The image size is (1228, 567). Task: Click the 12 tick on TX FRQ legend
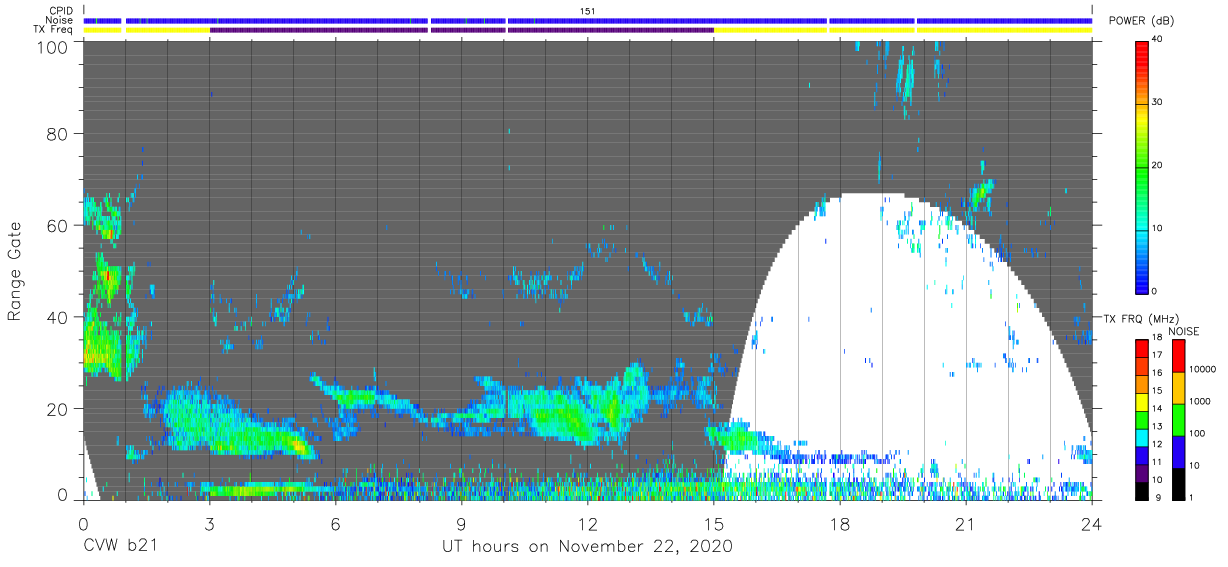coord(1155,444)
